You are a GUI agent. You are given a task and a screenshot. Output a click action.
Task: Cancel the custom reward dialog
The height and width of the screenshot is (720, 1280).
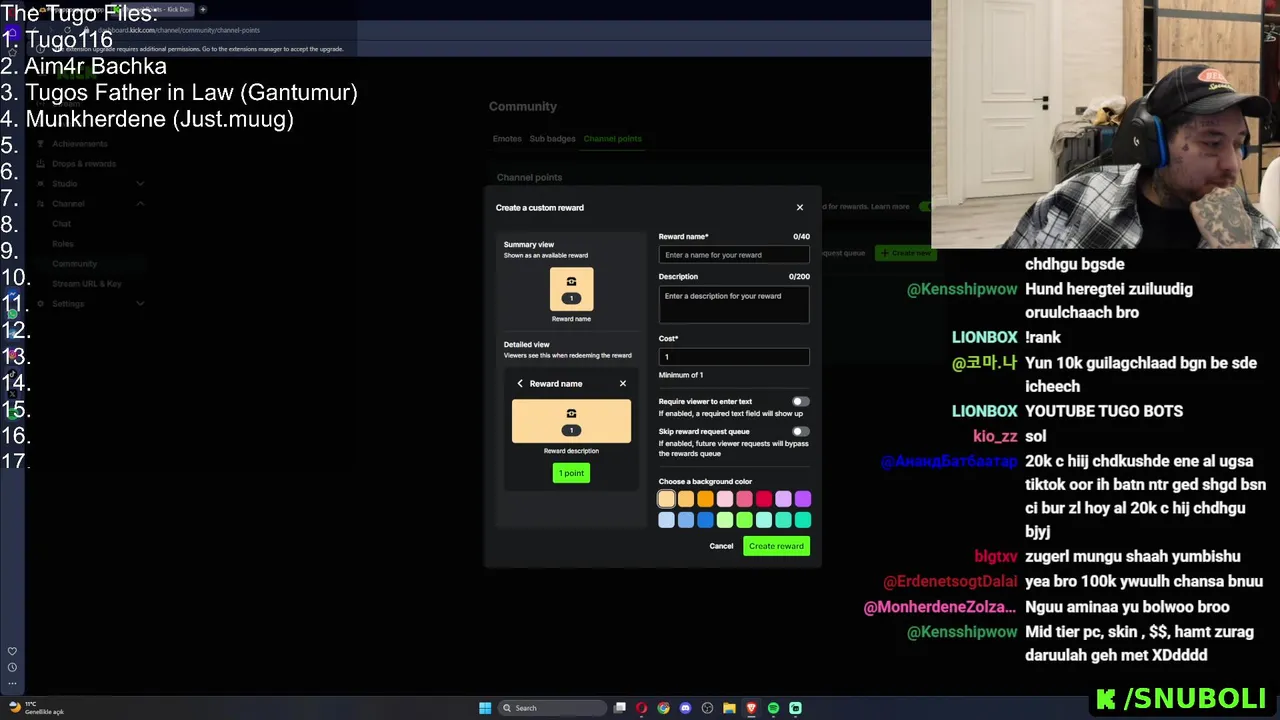coord(721,546)
